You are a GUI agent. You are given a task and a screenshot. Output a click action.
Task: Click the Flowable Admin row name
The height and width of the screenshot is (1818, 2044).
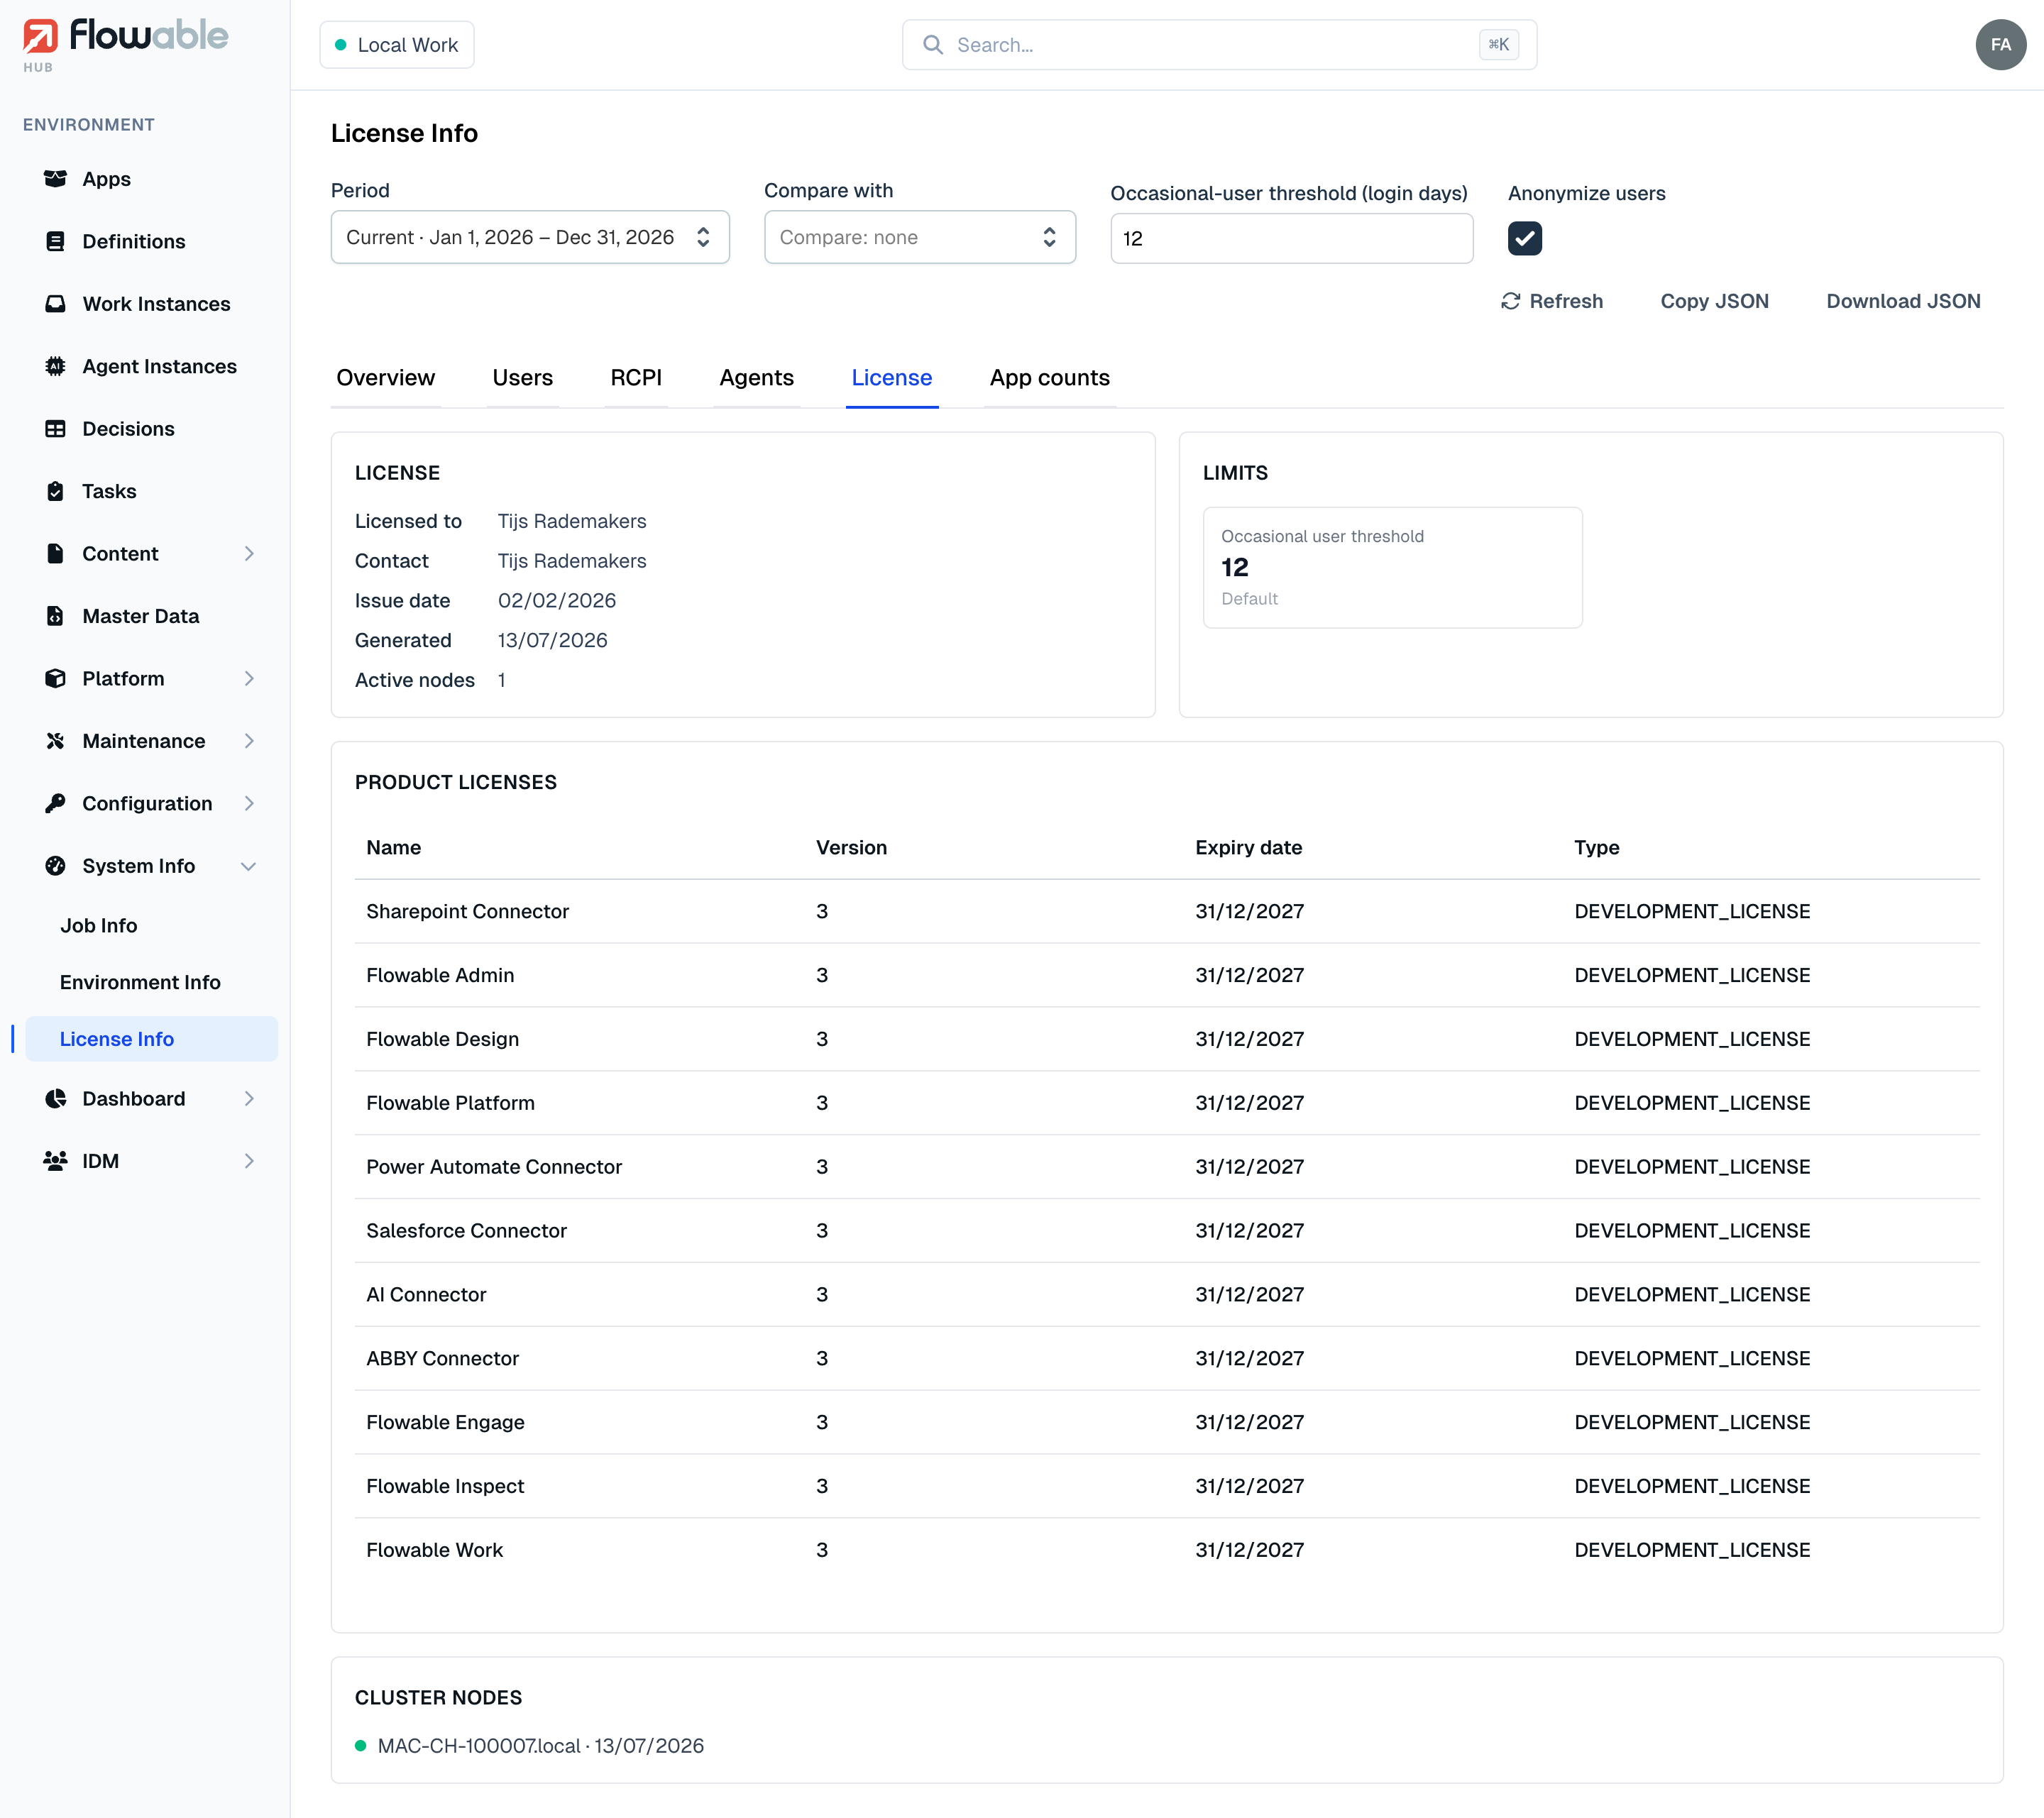tap(440, 975)
